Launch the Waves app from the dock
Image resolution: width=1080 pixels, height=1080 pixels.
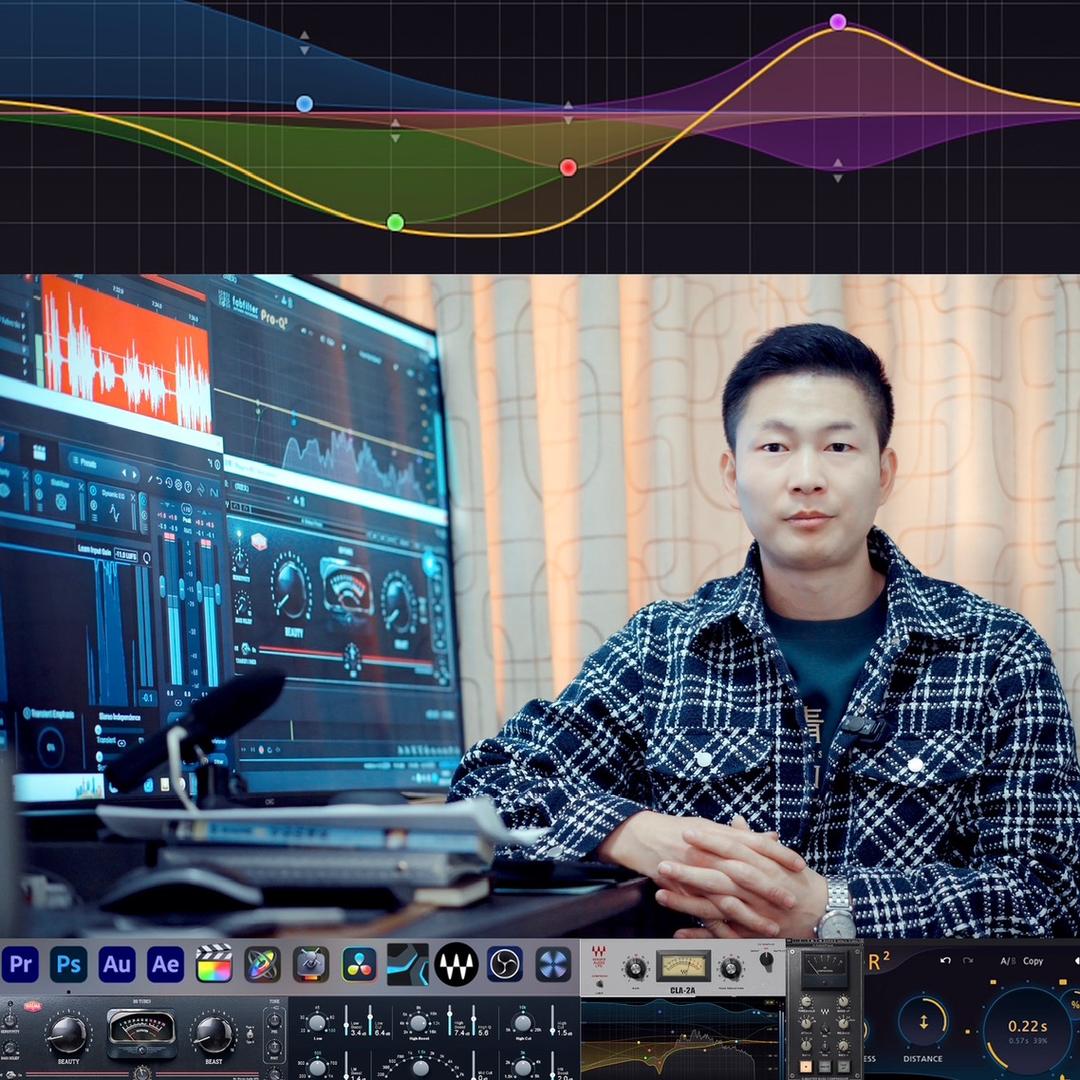click(x=456, y=964)
